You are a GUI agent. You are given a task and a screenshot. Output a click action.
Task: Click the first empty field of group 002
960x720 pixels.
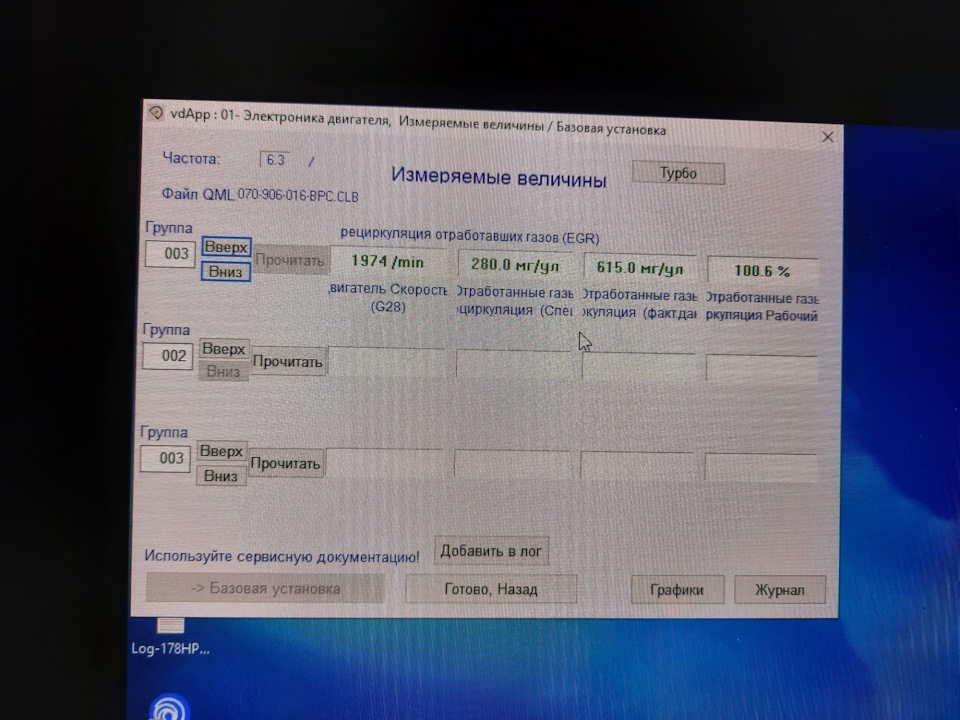tap(387, 361)
